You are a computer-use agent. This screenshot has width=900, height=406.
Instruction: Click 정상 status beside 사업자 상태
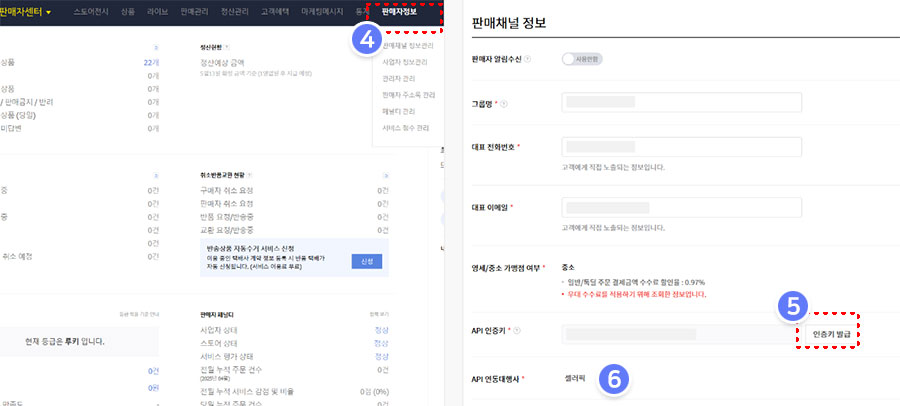(381, 330)
